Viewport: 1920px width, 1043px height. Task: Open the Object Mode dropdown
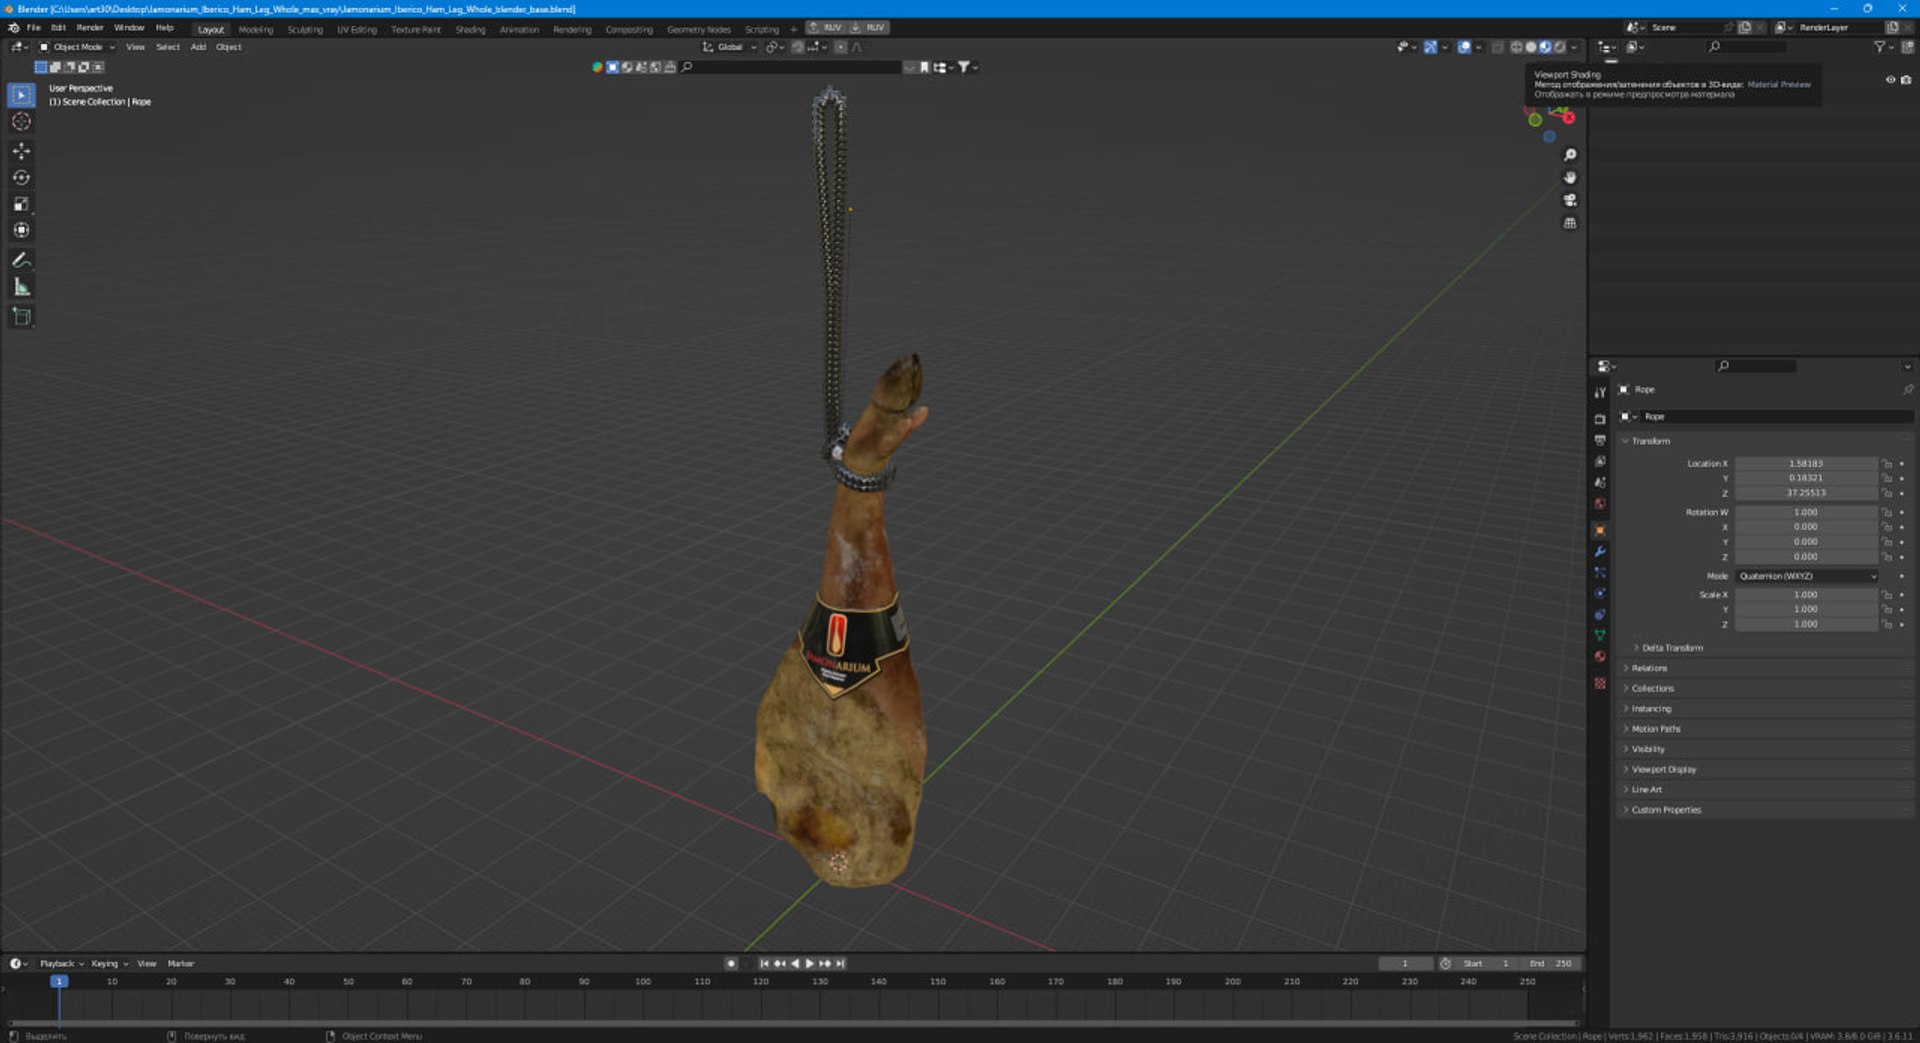[77, 47]
